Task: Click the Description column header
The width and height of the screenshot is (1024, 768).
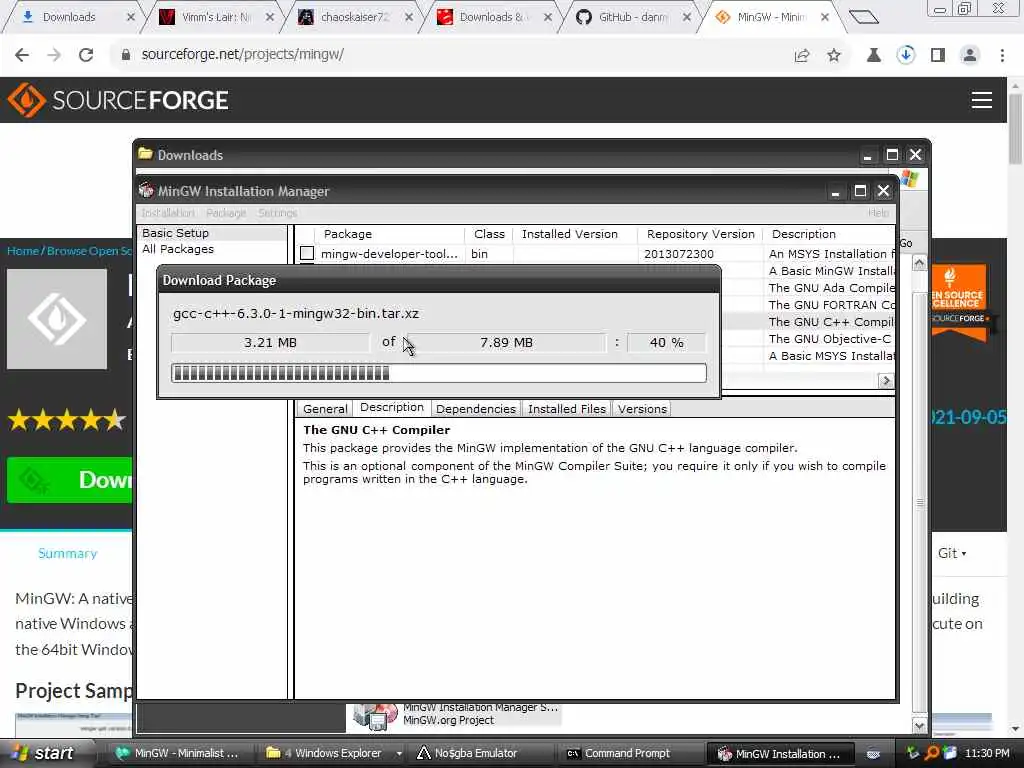Action: 829,234
